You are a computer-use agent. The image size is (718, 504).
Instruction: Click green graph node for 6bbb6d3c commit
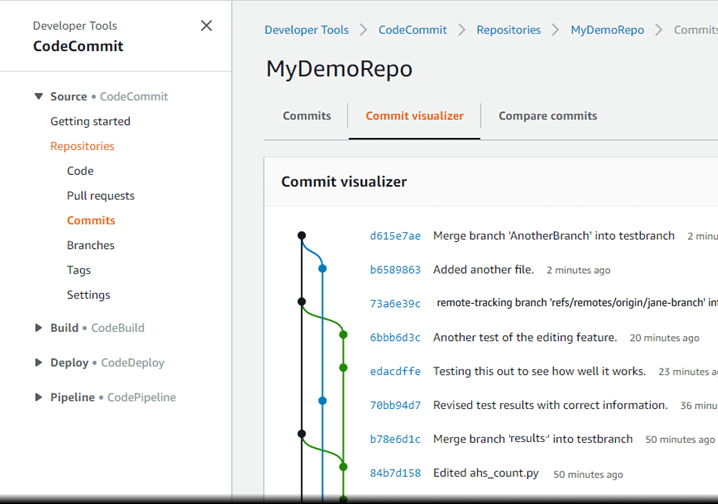click(x=343, y=335)
